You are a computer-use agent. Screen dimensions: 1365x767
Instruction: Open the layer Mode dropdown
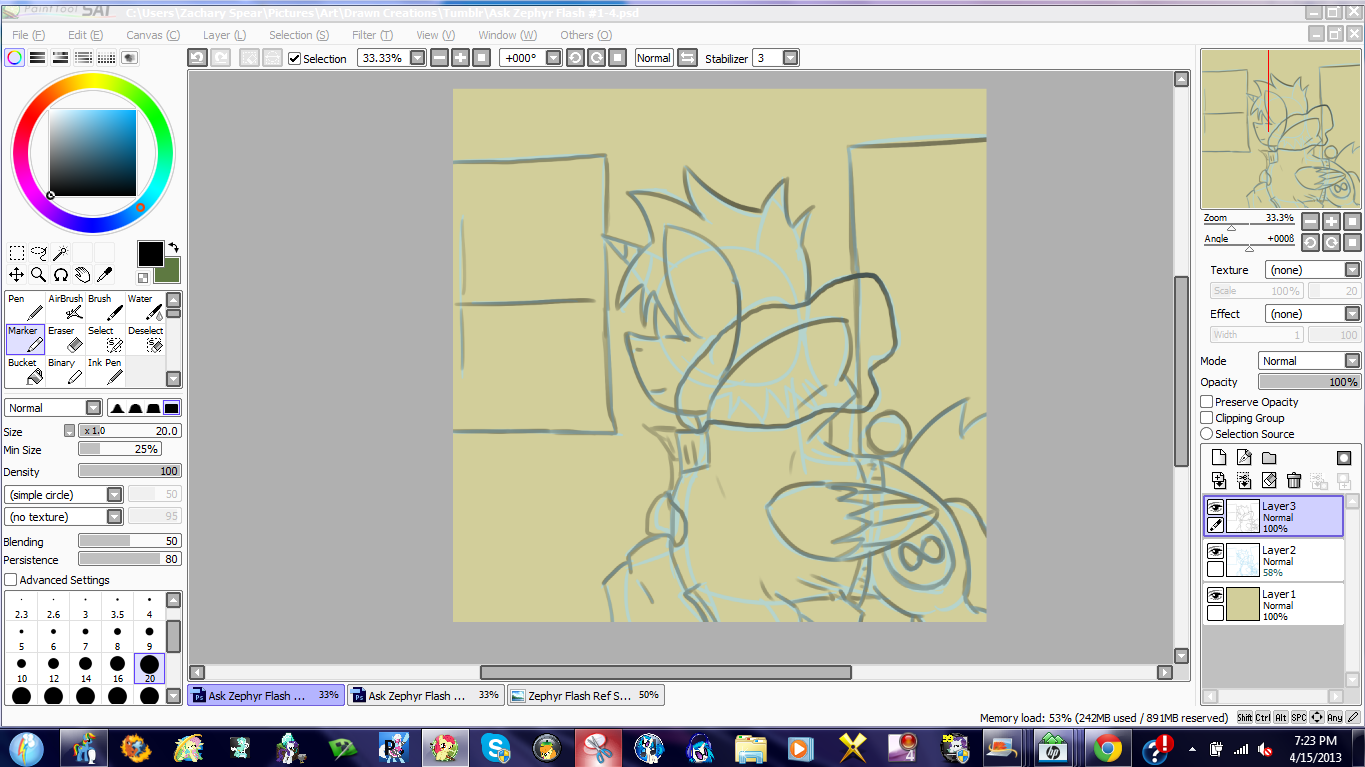tap(1309, 361)
